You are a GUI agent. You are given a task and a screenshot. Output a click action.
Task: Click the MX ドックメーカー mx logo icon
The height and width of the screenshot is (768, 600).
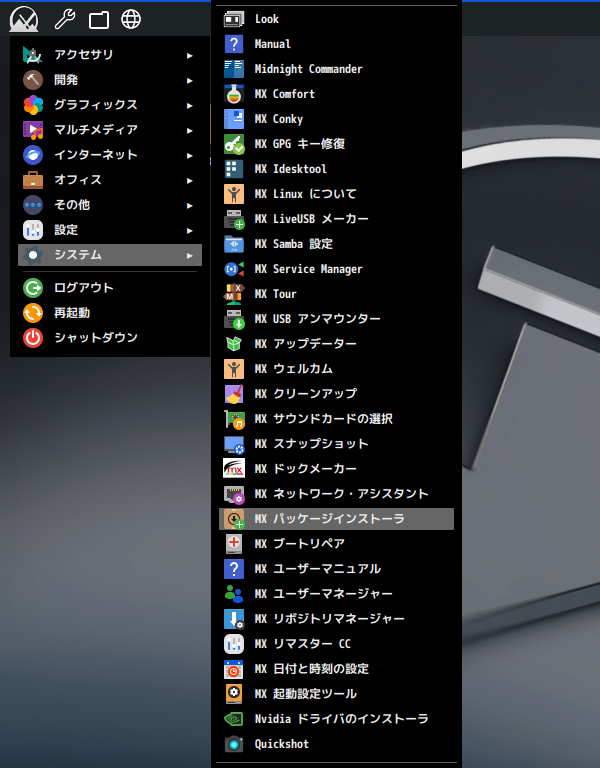(x=234, y=469)
